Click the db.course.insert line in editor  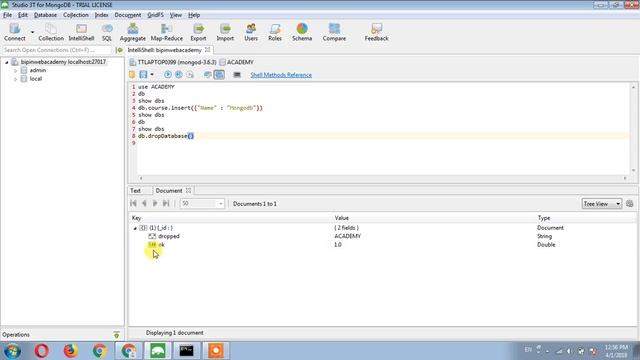pos(200,108)
